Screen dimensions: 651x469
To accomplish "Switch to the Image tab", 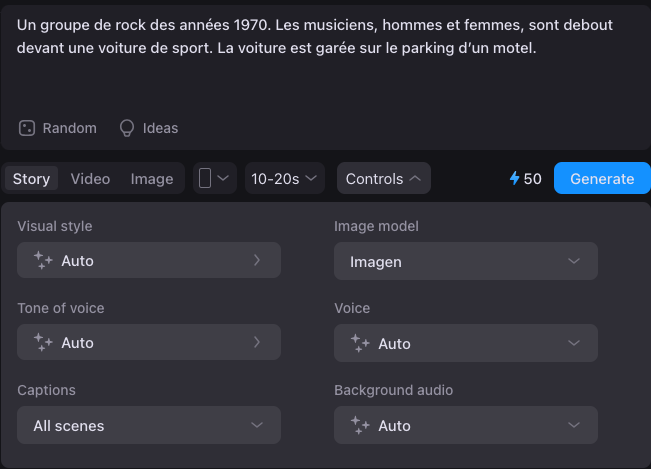I will [x=152, y=179].
